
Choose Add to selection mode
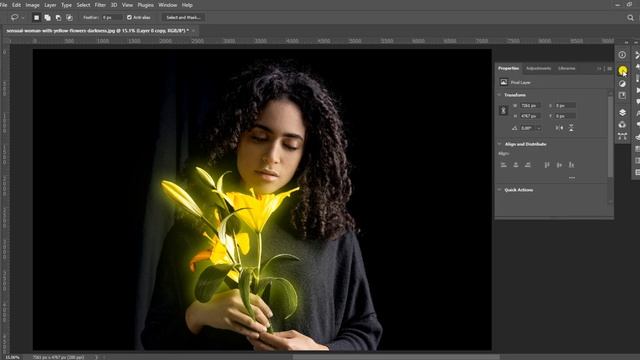coord(47,18)
